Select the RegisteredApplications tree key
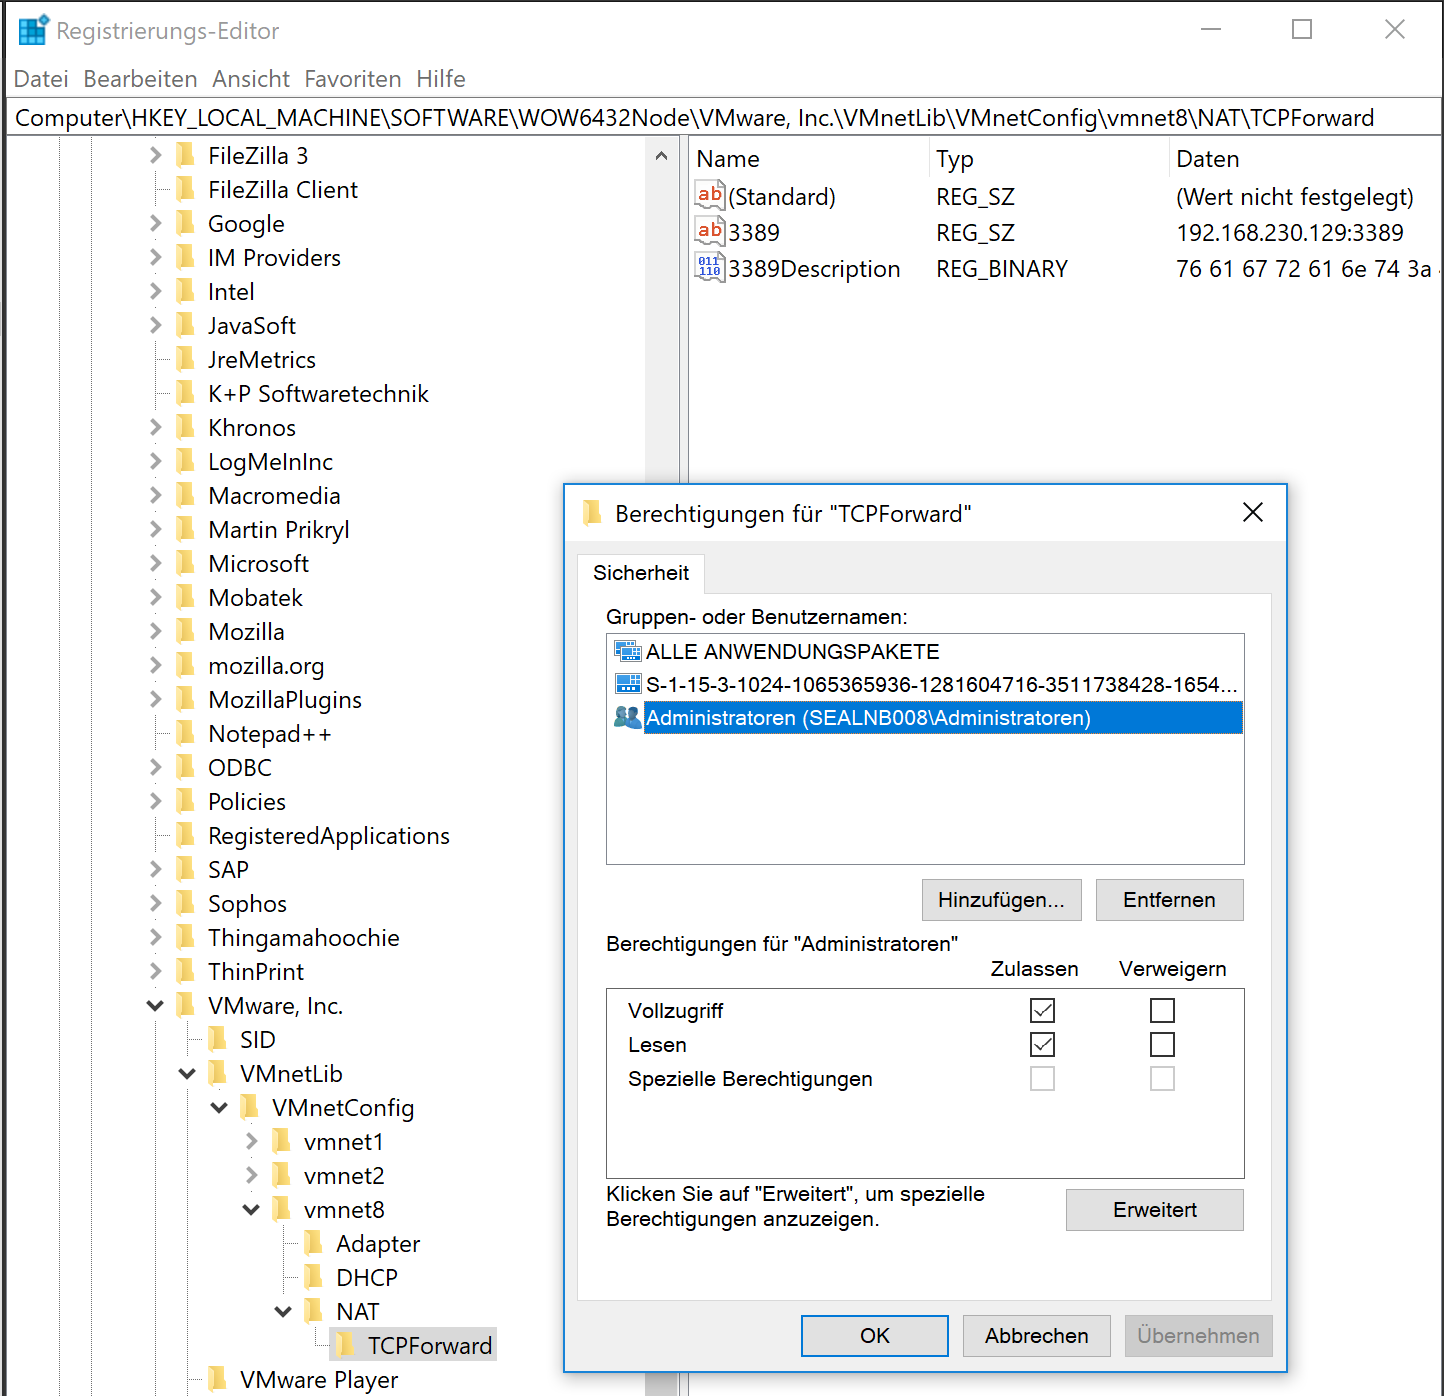1444x1396 pixels. point(328,835)
